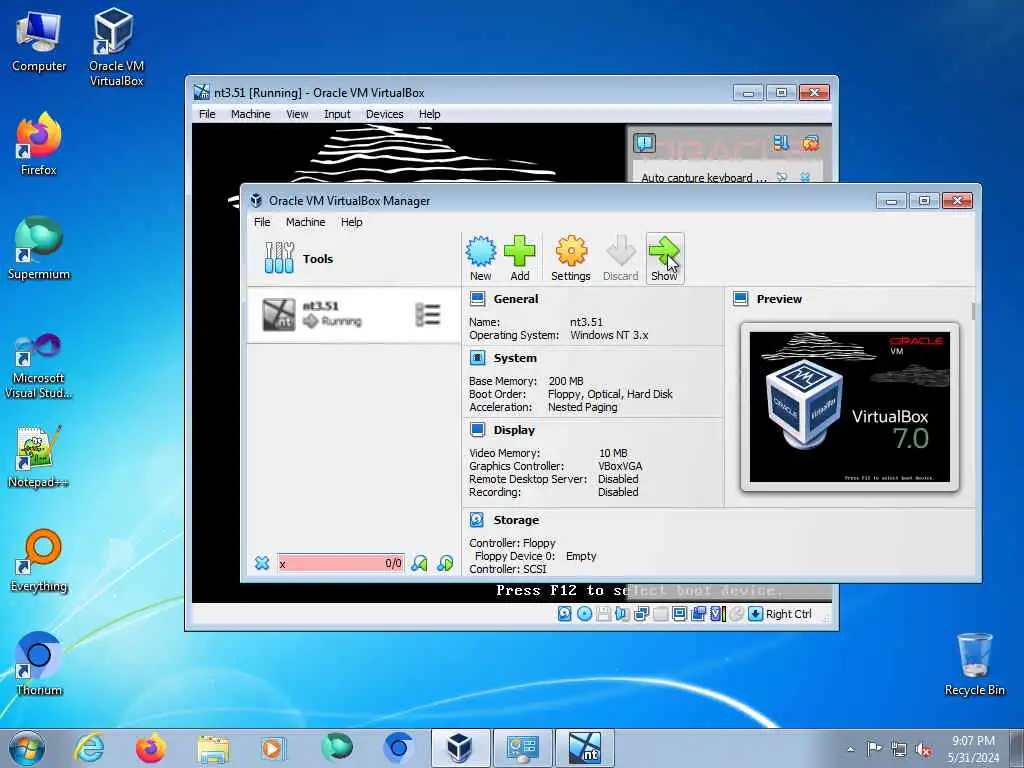Image resolution: width=1024 pixels, height=768 pixels.
Task: Click the Auto capture keyboard notification text
Action: click(703, 178)
